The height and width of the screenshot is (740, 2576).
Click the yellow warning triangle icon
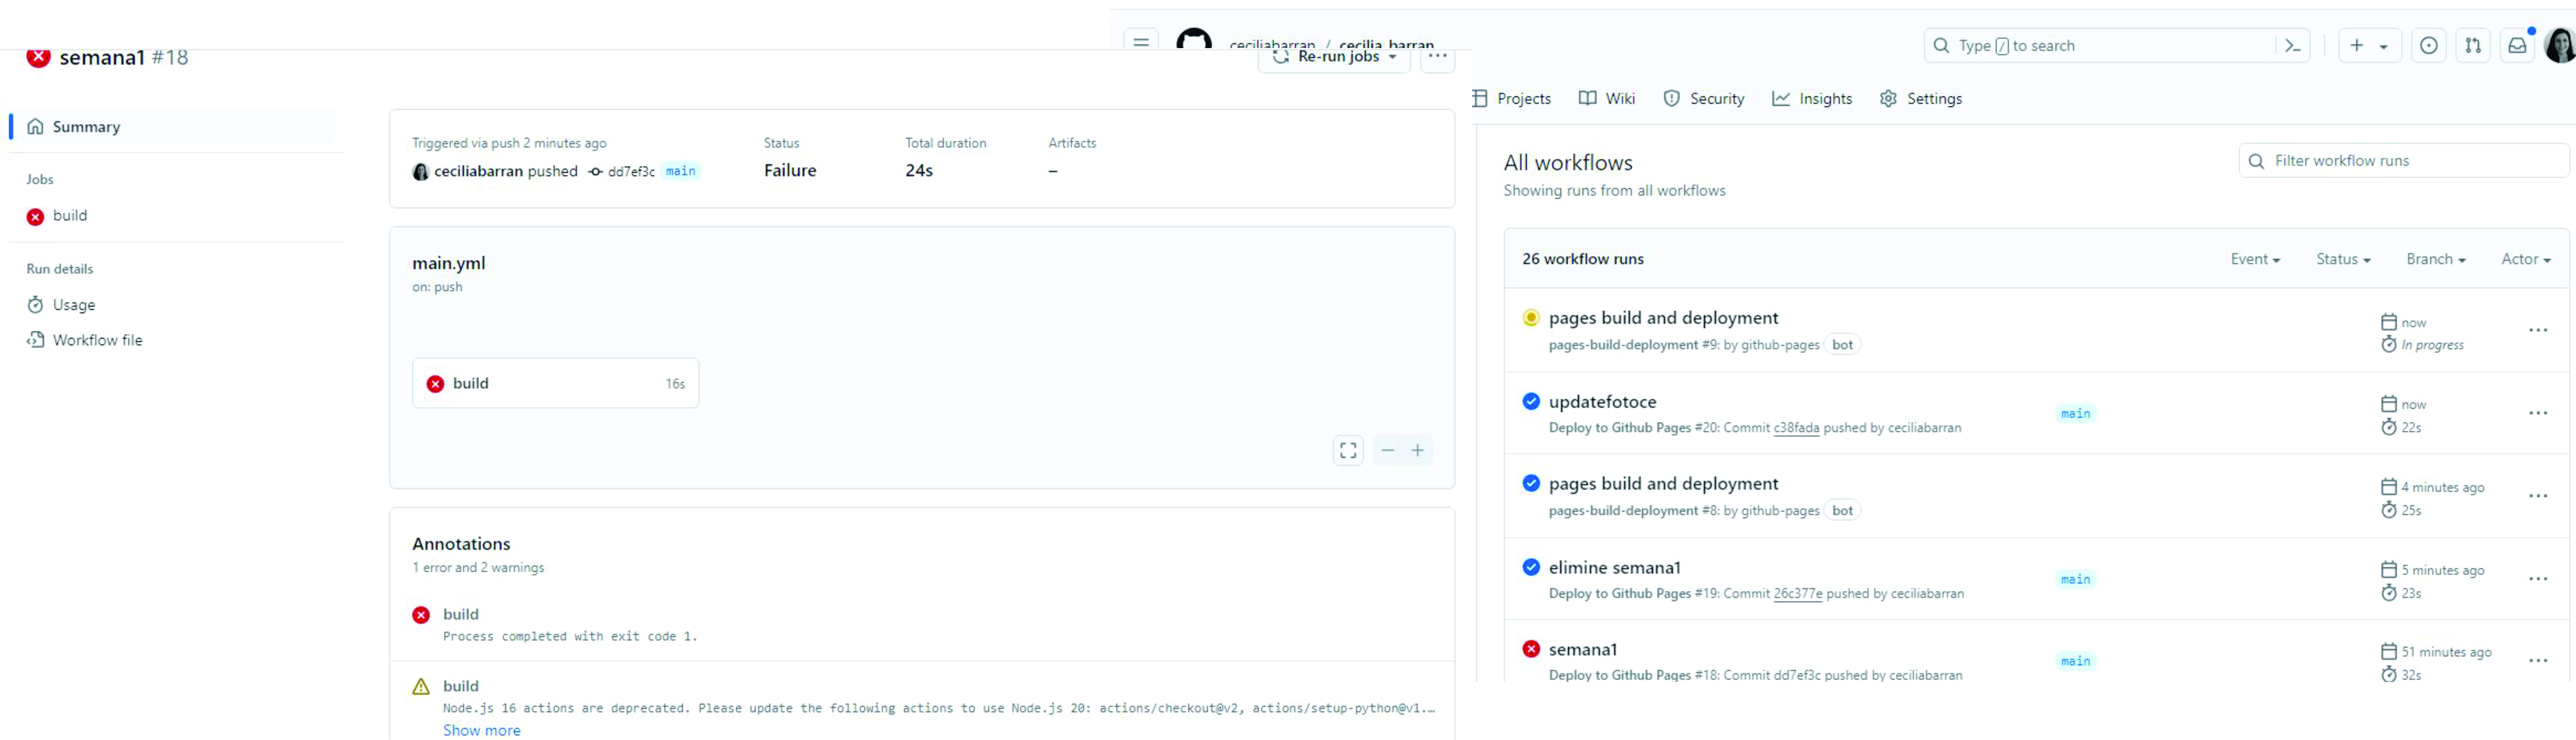point(421,687)
